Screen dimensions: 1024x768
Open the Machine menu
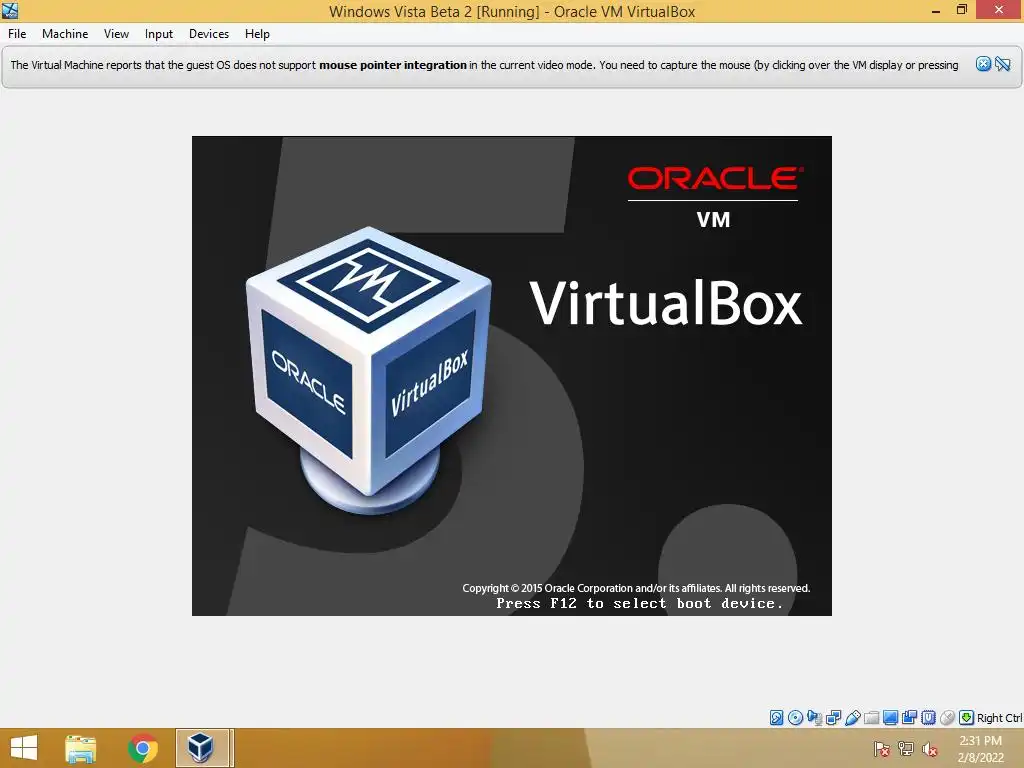tap(65, 34)
